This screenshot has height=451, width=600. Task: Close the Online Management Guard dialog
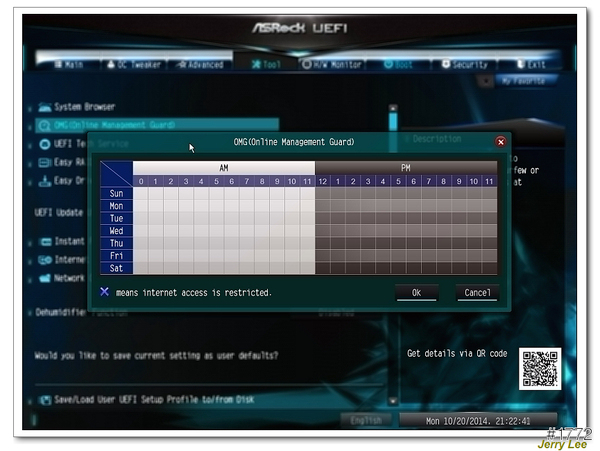click(500, 142)
